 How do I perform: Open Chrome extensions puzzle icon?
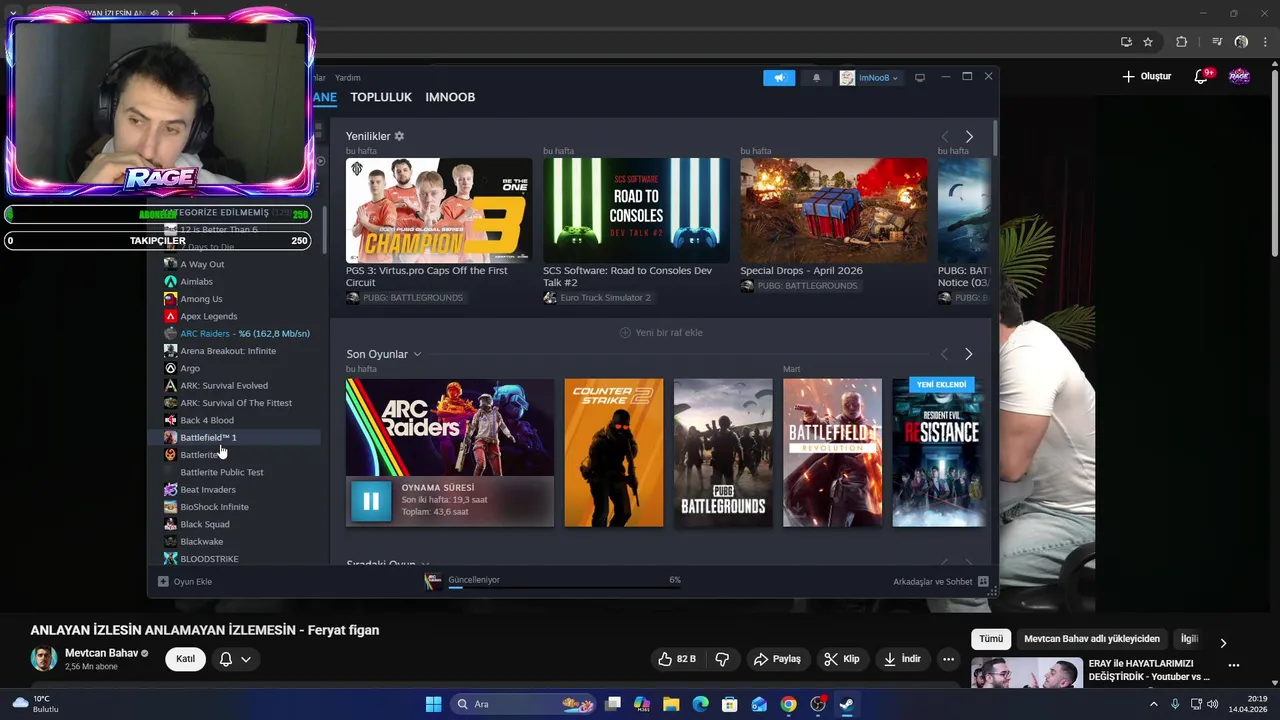[x=1181, y=42]
